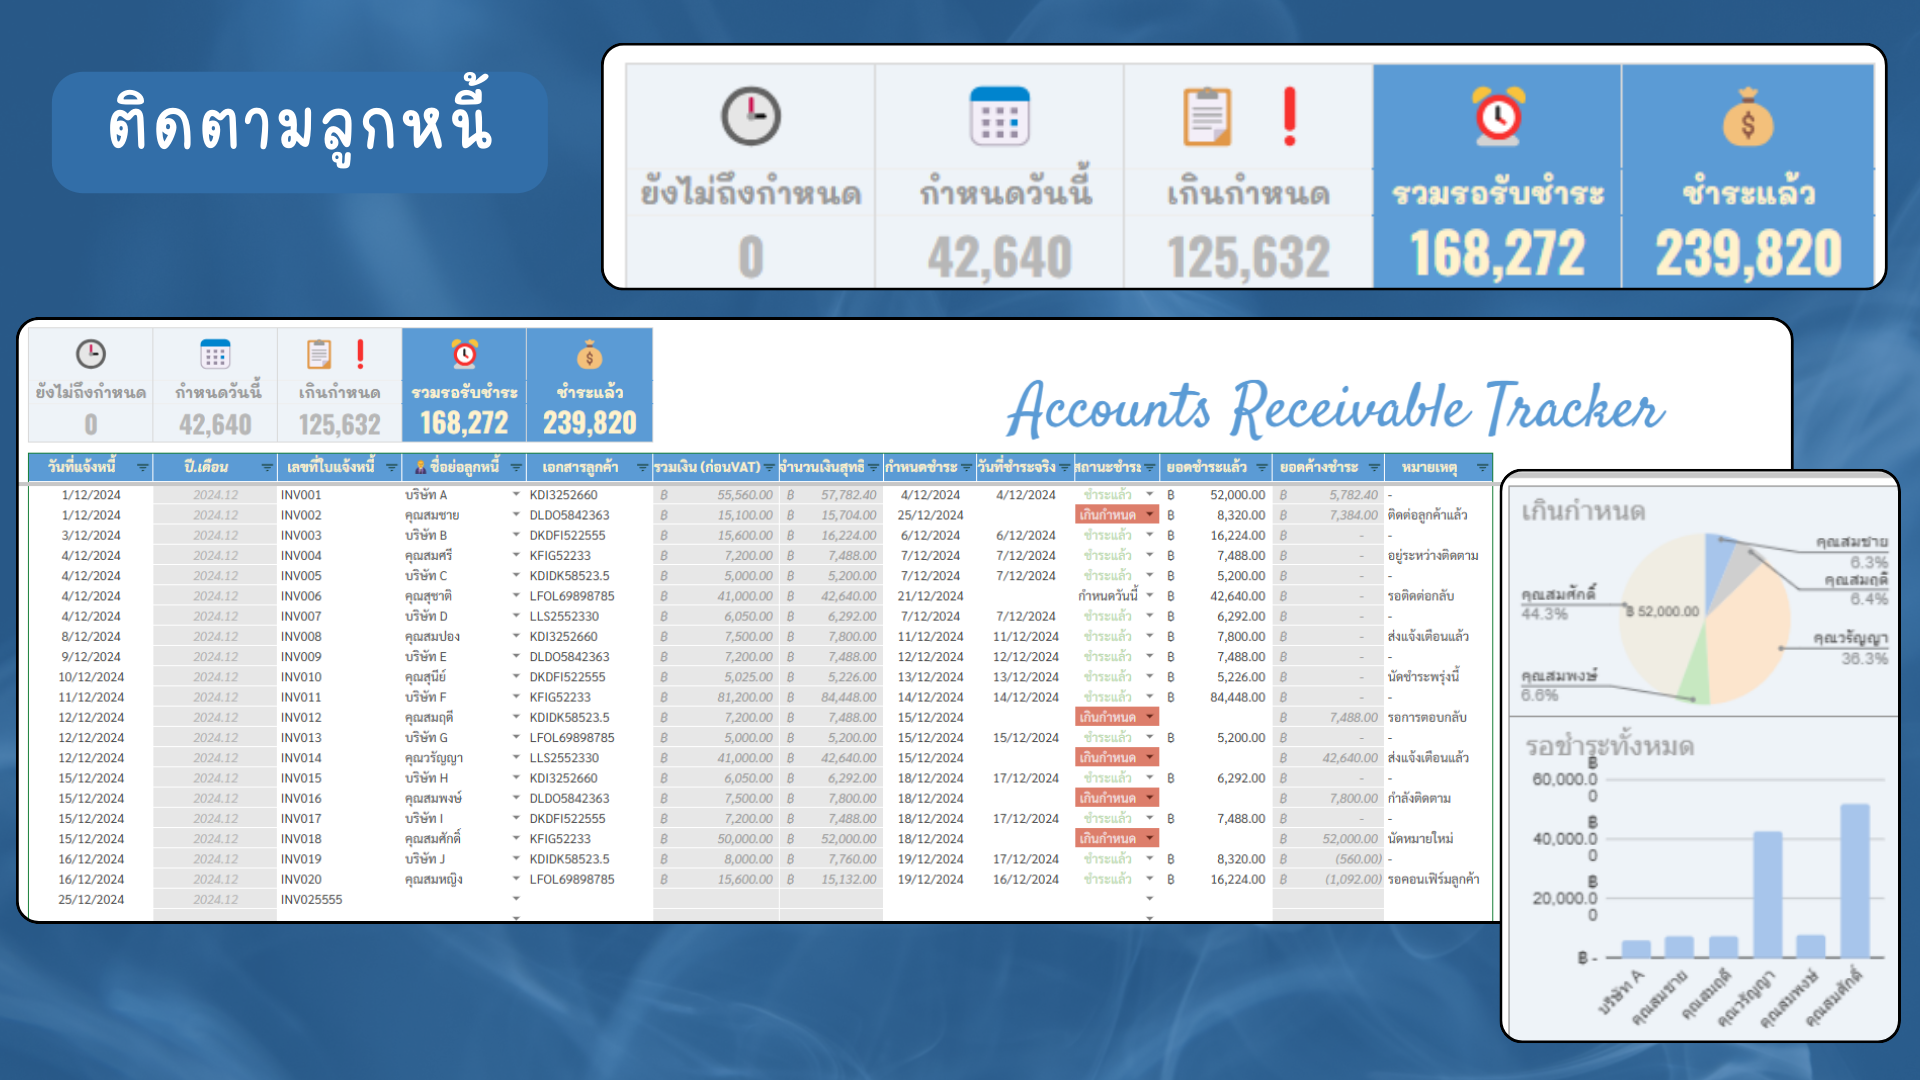Select the net amount cell 84,448.00 in INV011 row
The image size is (1920, 1080).
(831, 697)
